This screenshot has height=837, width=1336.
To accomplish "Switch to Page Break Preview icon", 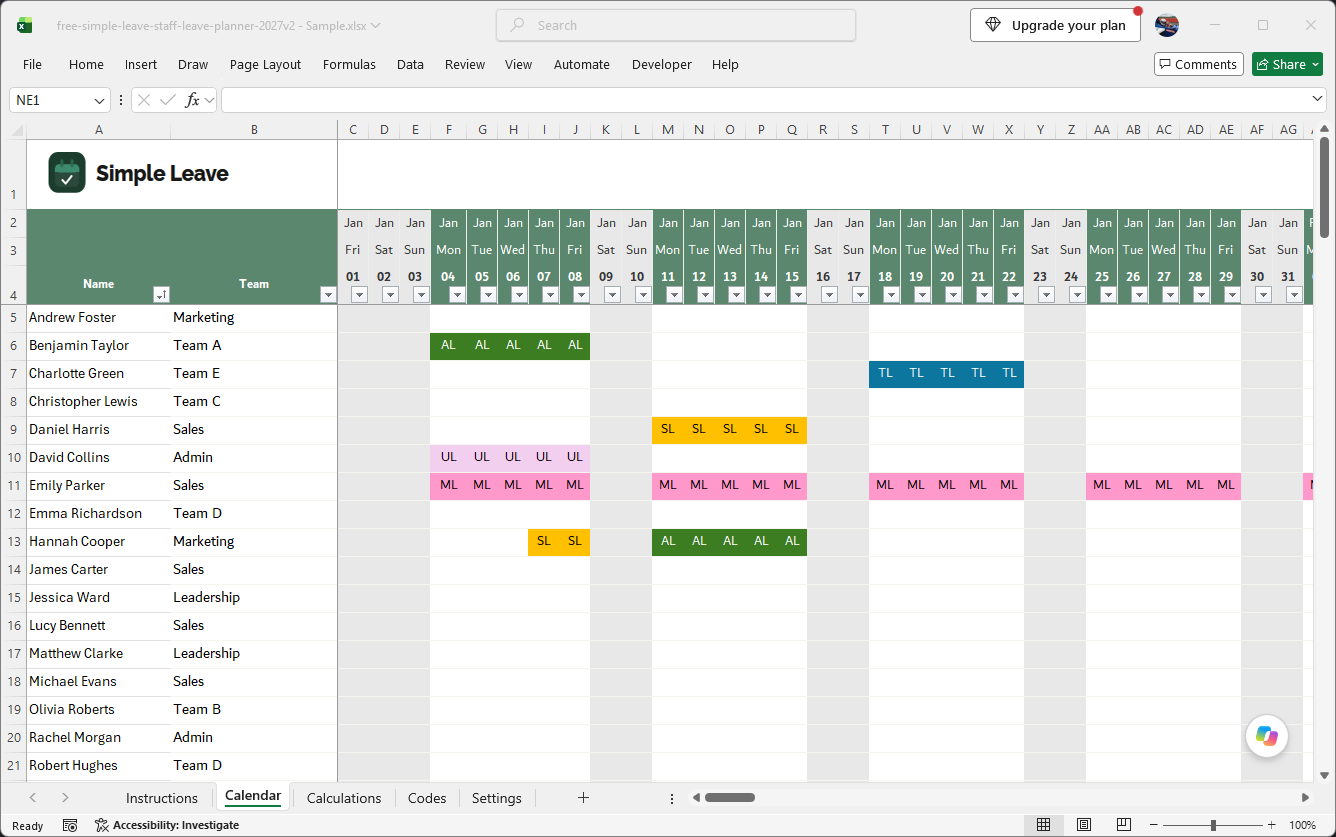I will tap(1124, 825).
